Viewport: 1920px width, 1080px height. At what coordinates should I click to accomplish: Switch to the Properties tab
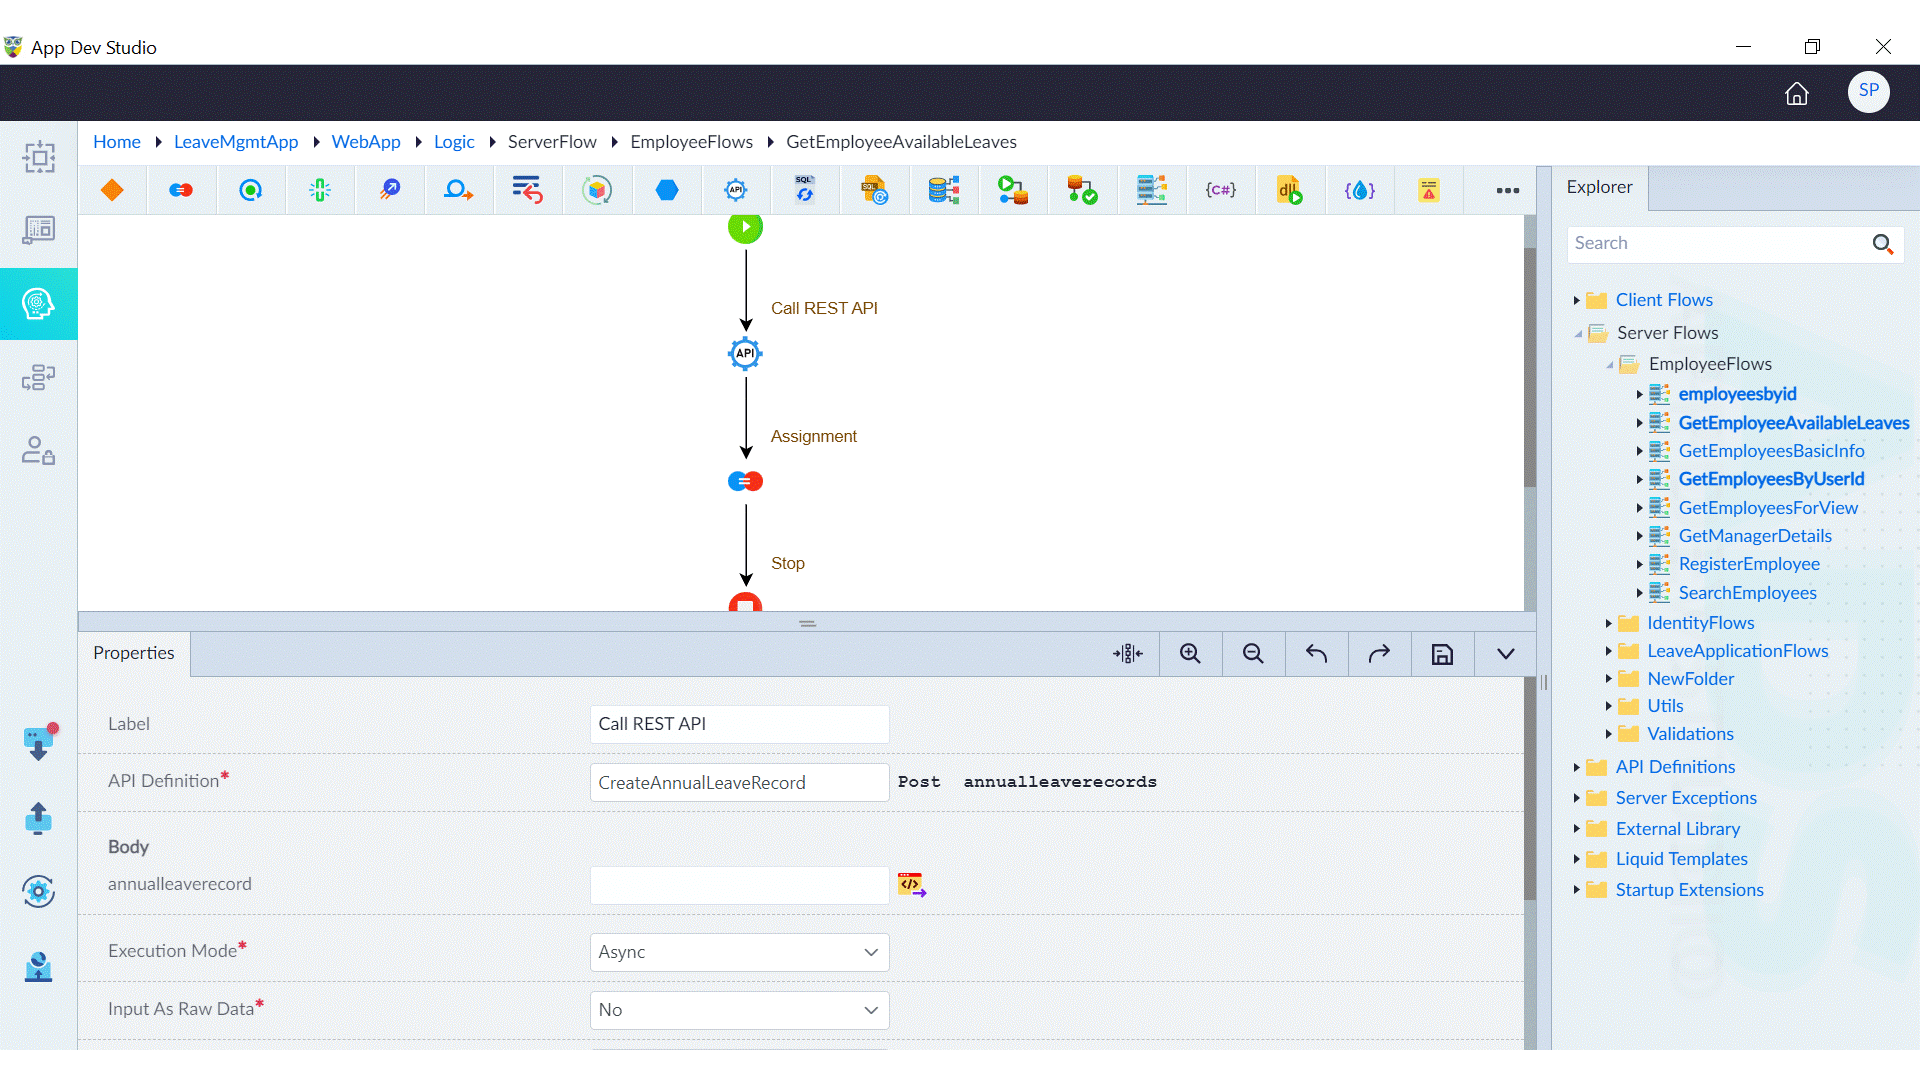(x=134, y=653)
